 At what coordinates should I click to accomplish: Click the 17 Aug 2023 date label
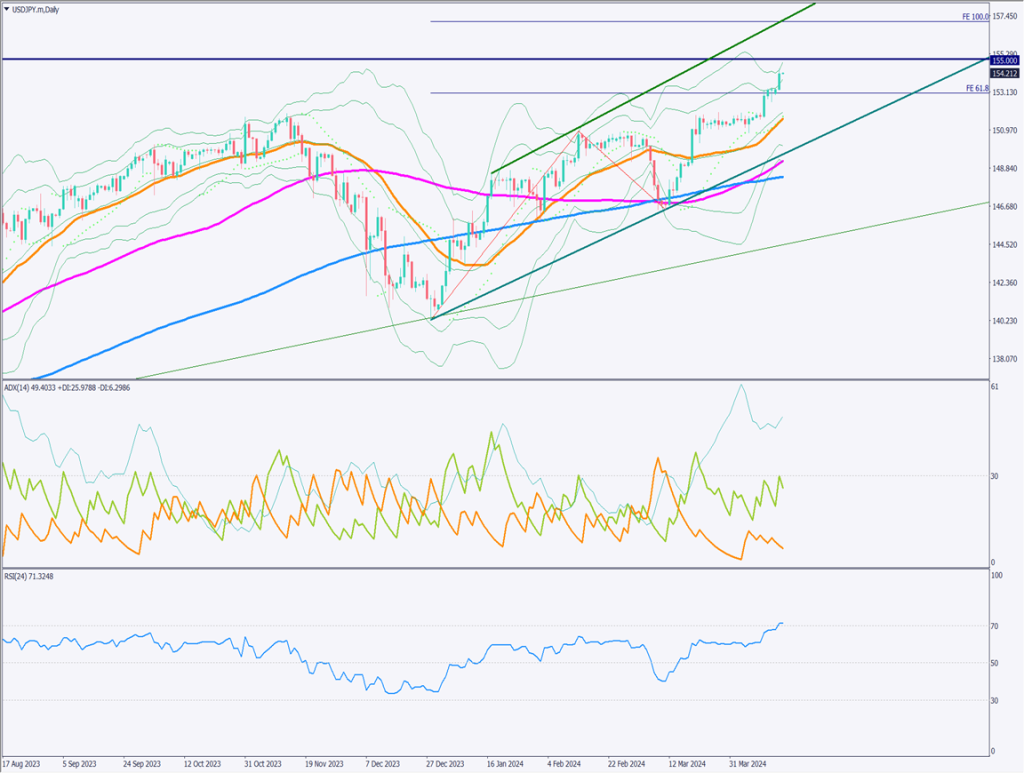20,765
